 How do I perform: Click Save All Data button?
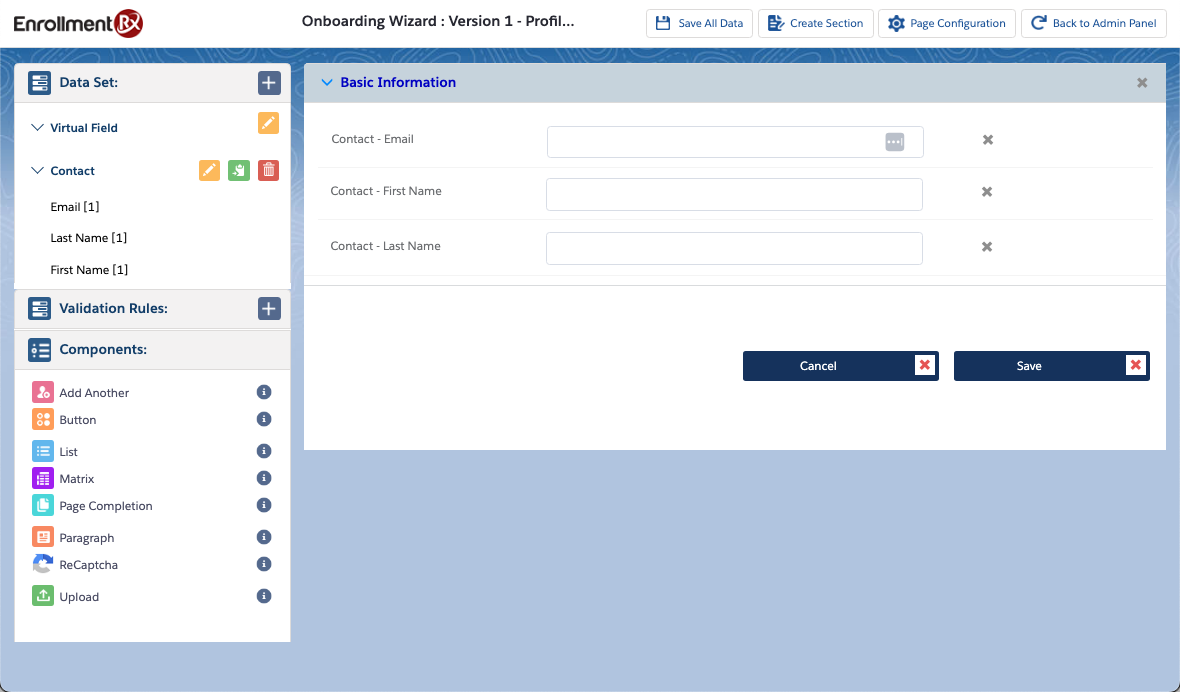699,23
